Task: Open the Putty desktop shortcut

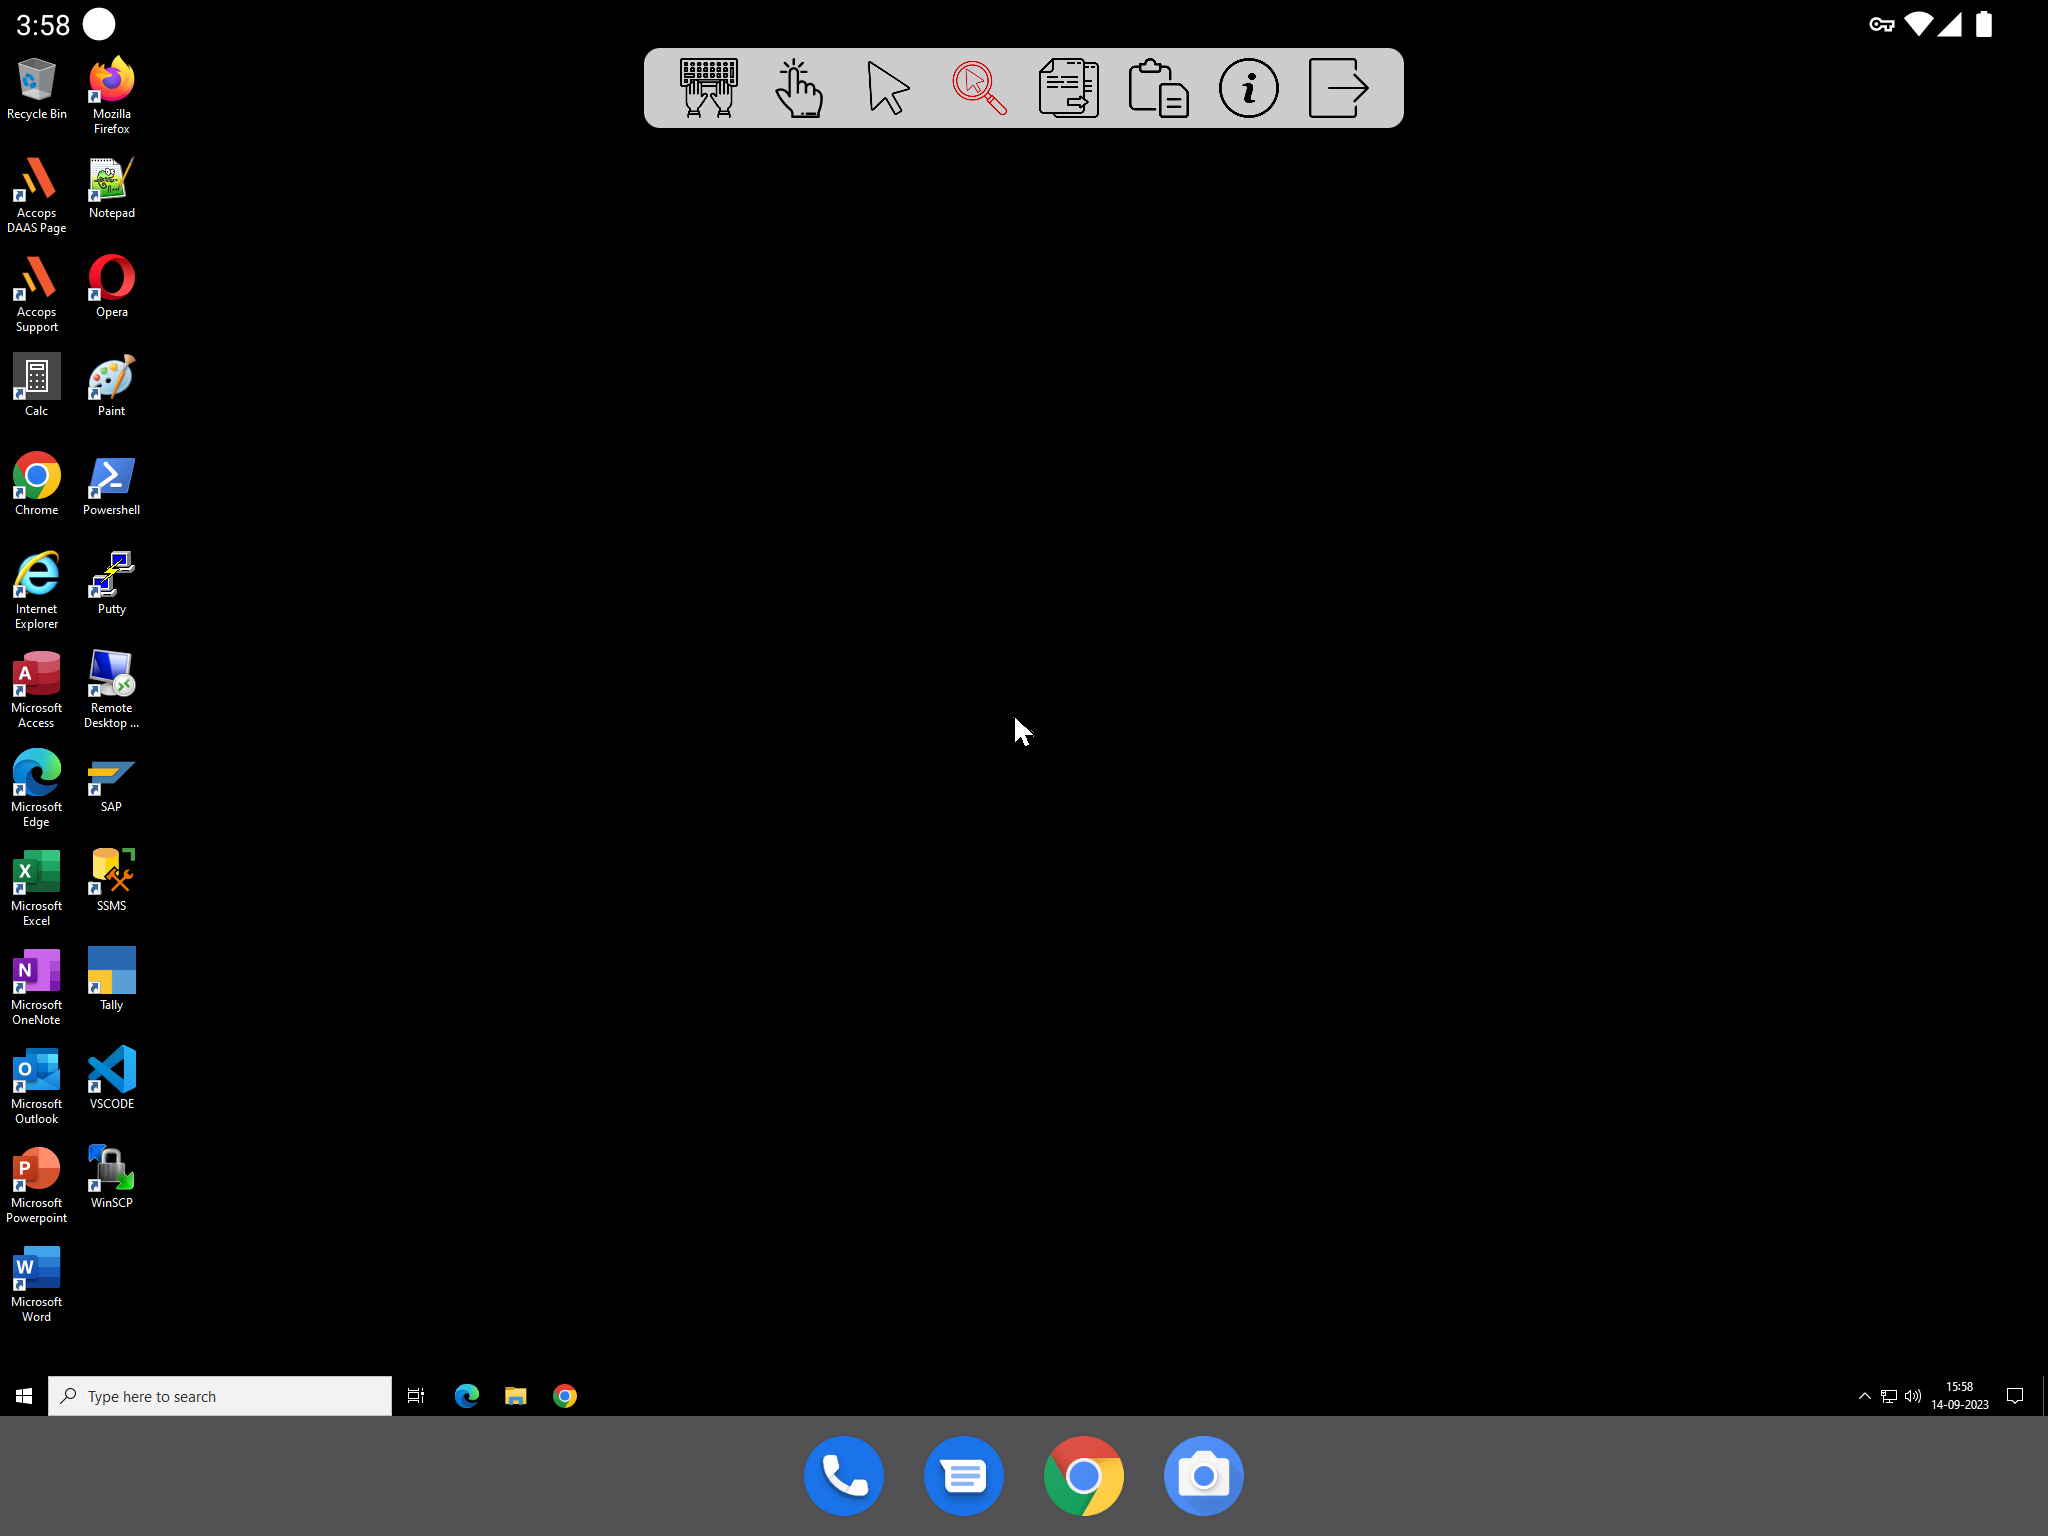Action: point(112,584)
